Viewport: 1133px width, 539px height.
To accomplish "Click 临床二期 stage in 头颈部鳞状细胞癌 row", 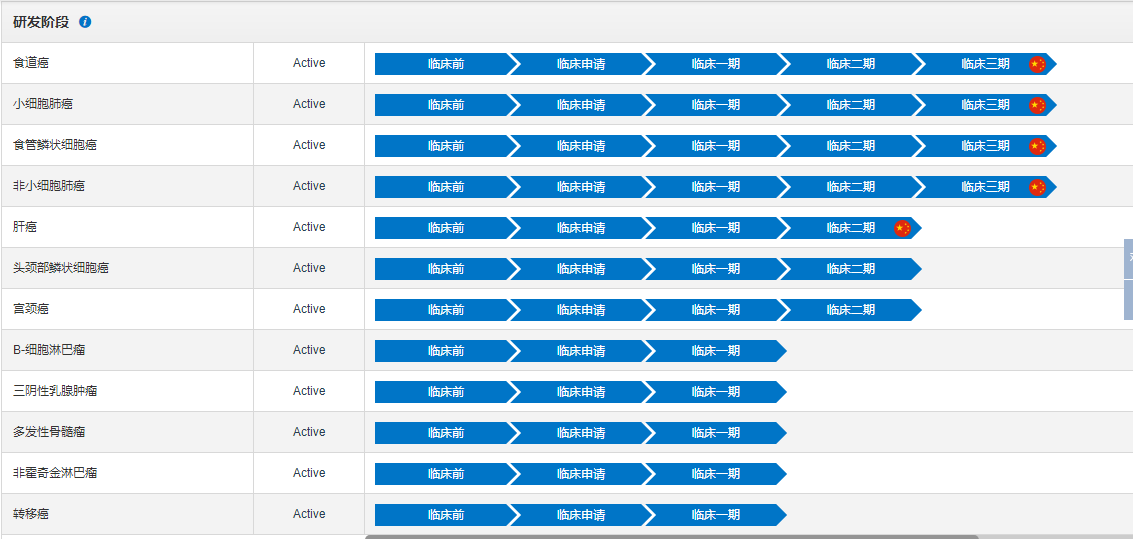I will 850,269.
